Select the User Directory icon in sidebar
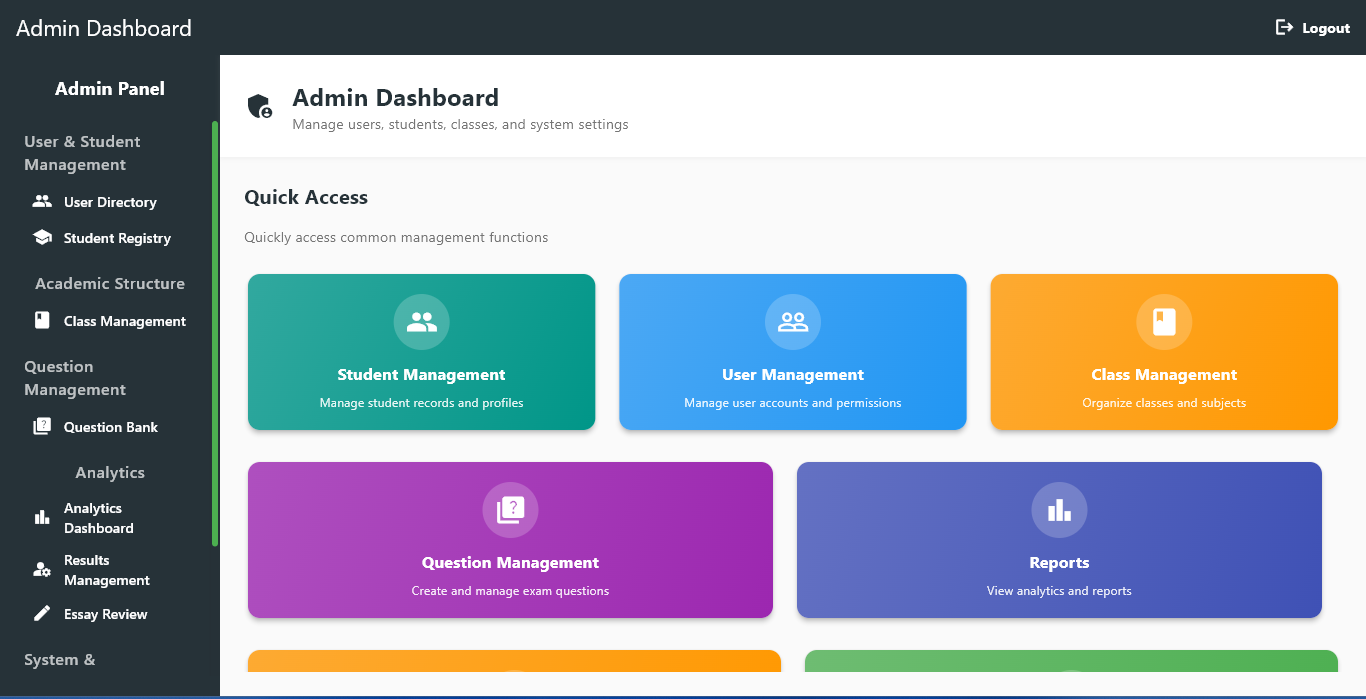Image resolution: width=1366 pixels, height=699 pixels. tap(42, 201)
